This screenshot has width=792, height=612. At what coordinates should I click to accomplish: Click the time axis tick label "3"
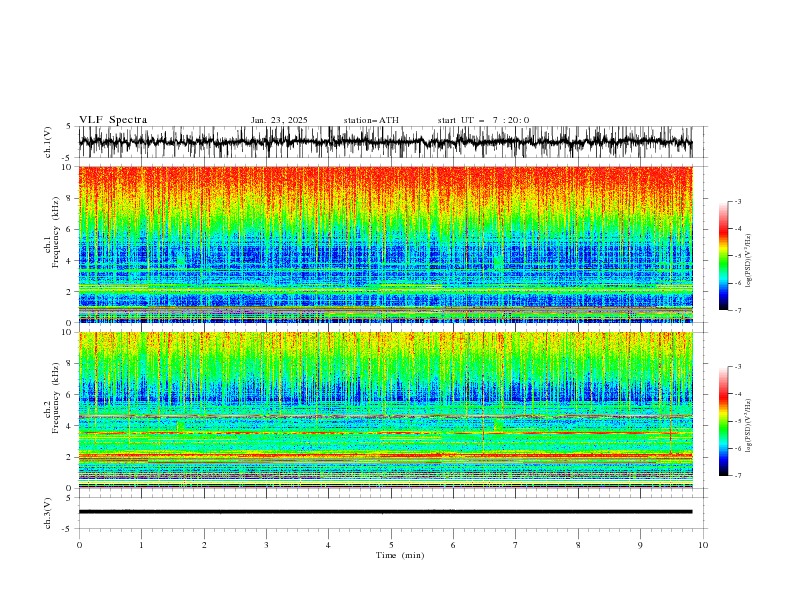(x=266, y=545)
